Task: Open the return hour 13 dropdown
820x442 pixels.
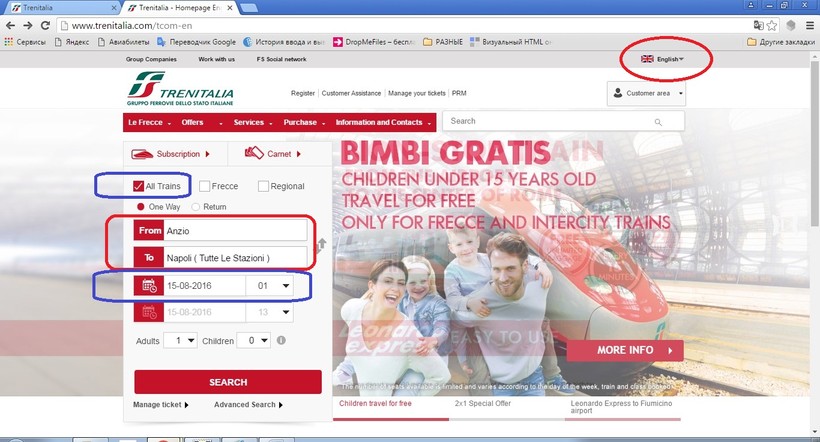Action: click(x=269, y=312)
